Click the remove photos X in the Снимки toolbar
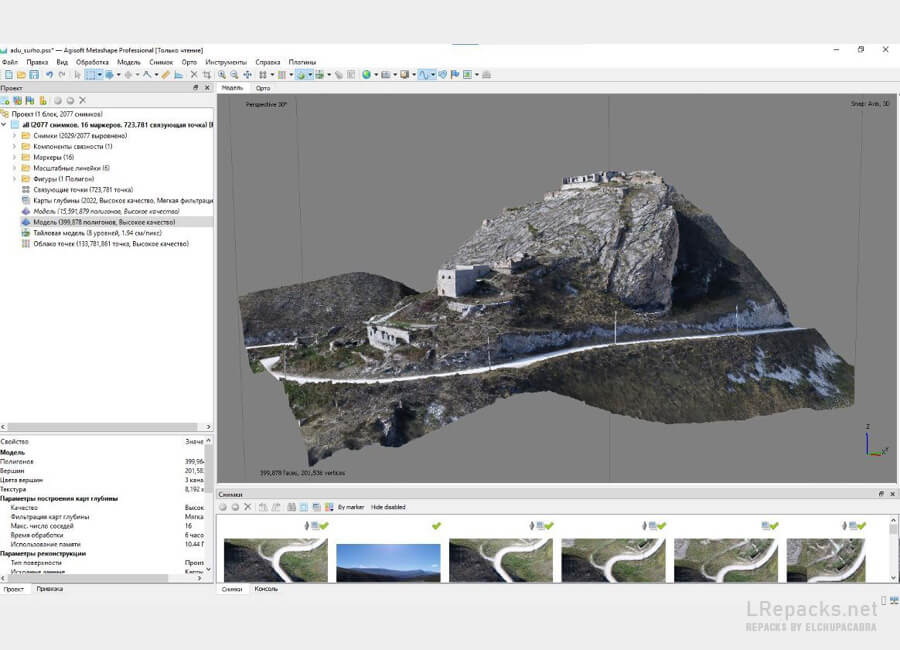The height and width of the screenshot is (650, 900). (x=248, y=507)
